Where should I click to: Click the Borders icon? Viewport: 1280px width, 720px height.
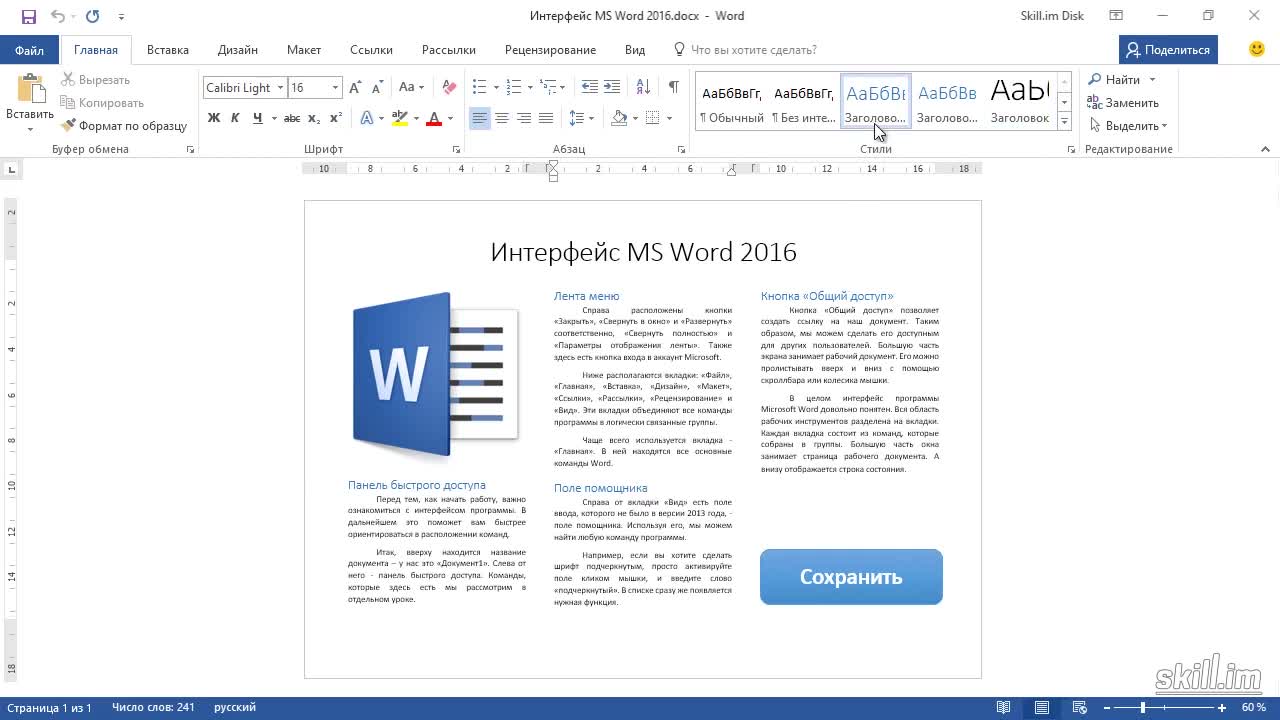653,118
